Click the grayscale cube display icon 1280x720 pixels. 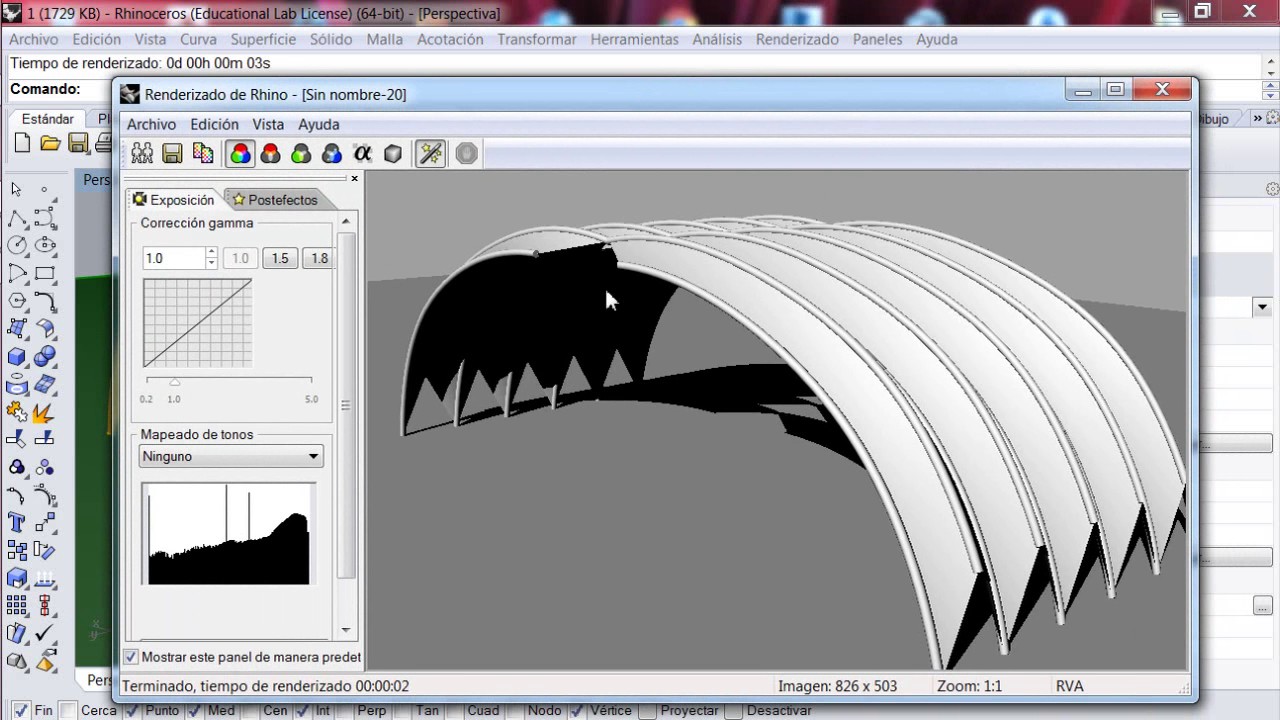tap(393, 153)
